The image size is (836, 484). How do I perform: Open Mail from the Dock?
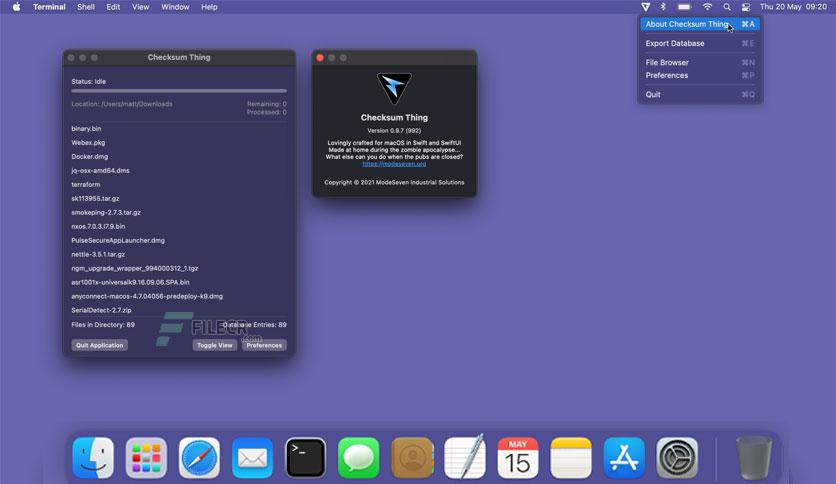(252, 457)
